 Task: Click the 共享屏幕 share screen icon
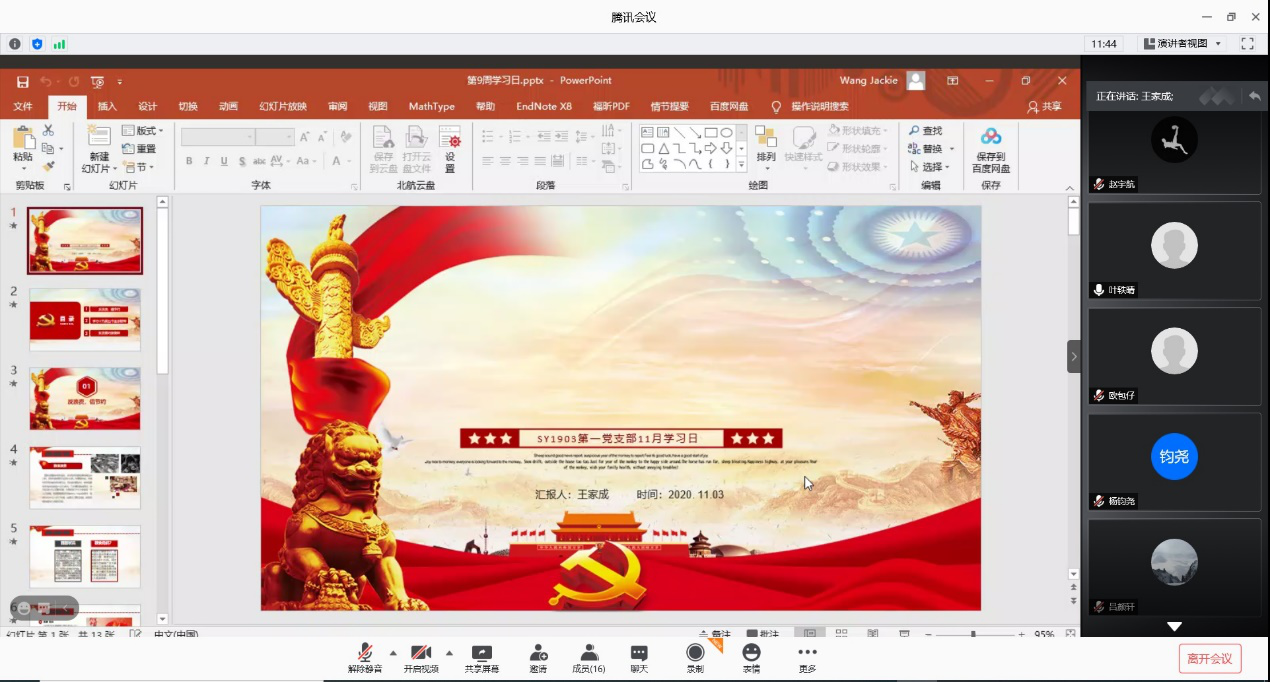(482, 653)
